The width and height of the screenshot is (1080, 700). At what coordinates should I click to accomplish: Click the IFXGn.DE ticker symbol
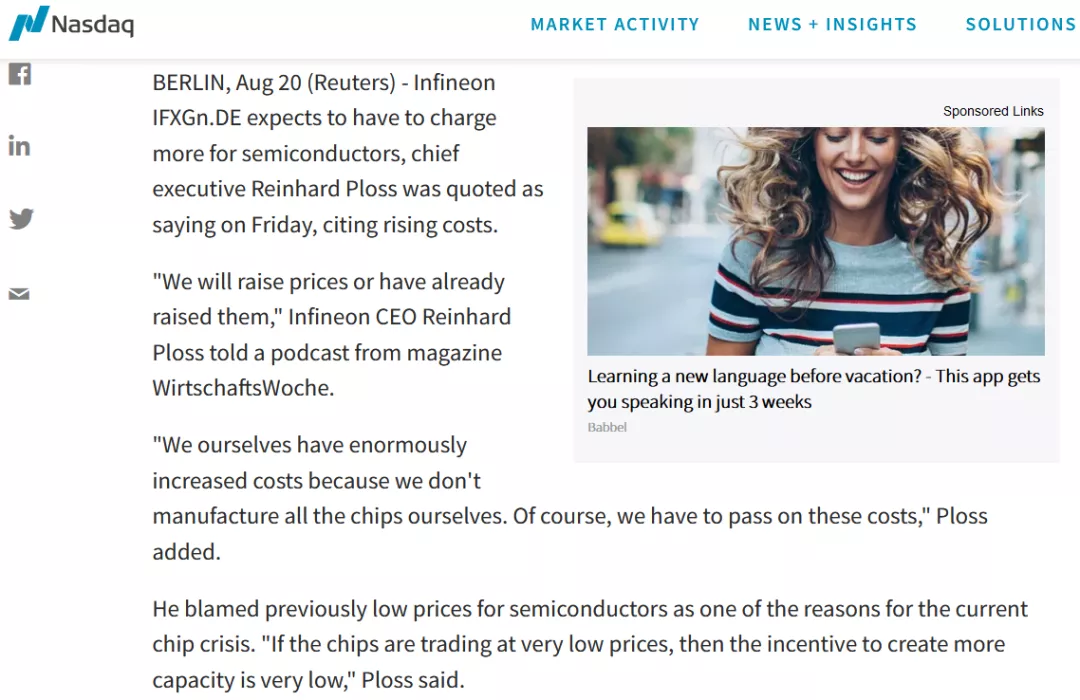[x=197, y=118]
